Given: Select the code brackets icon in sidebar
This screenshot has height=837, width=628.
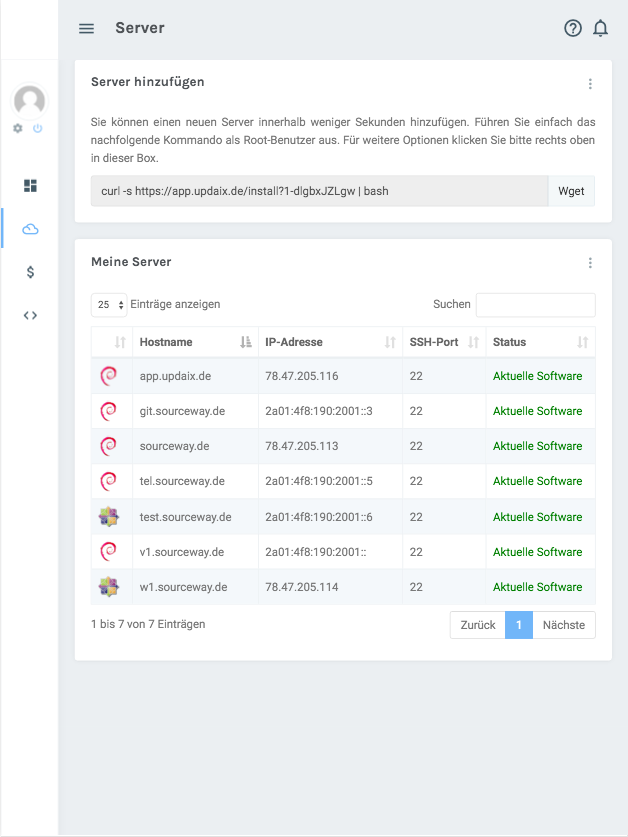Looking at the screenshot, I should (29, 314).
